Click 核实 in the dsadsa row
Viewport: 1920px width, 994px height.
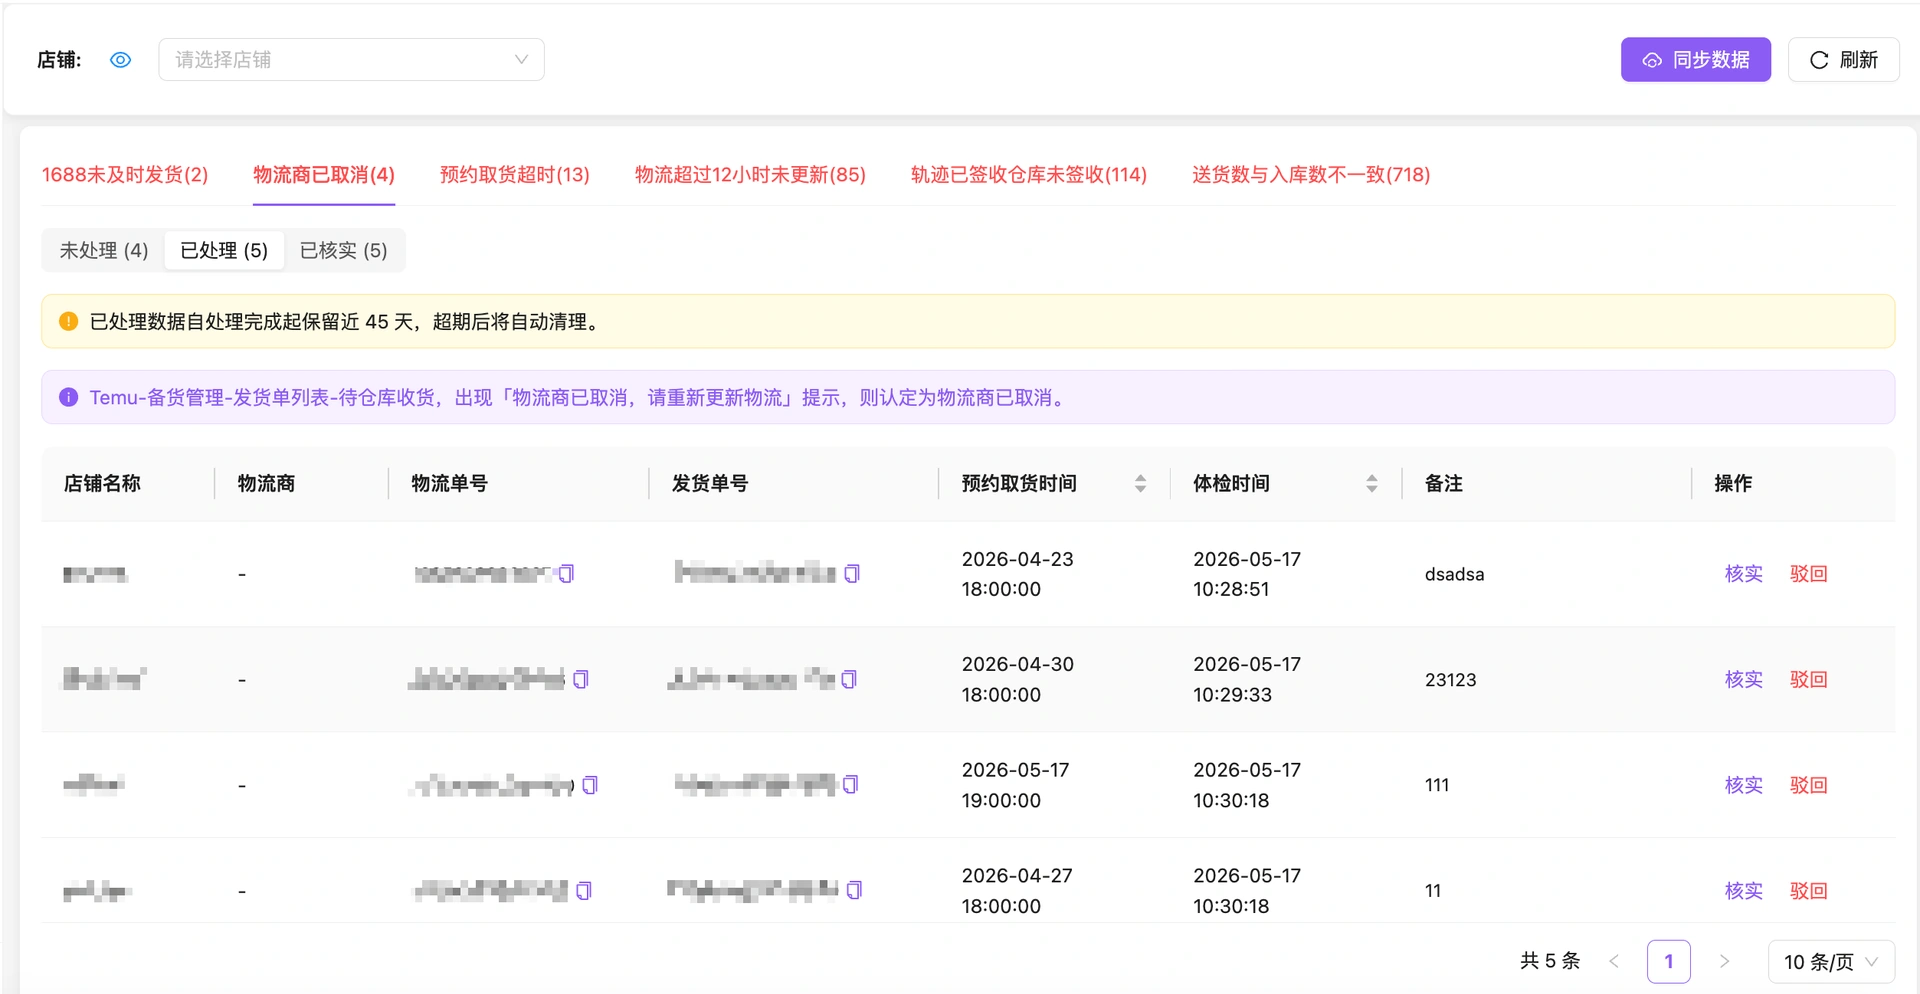pyautogui.click(x=1743, y=574)
